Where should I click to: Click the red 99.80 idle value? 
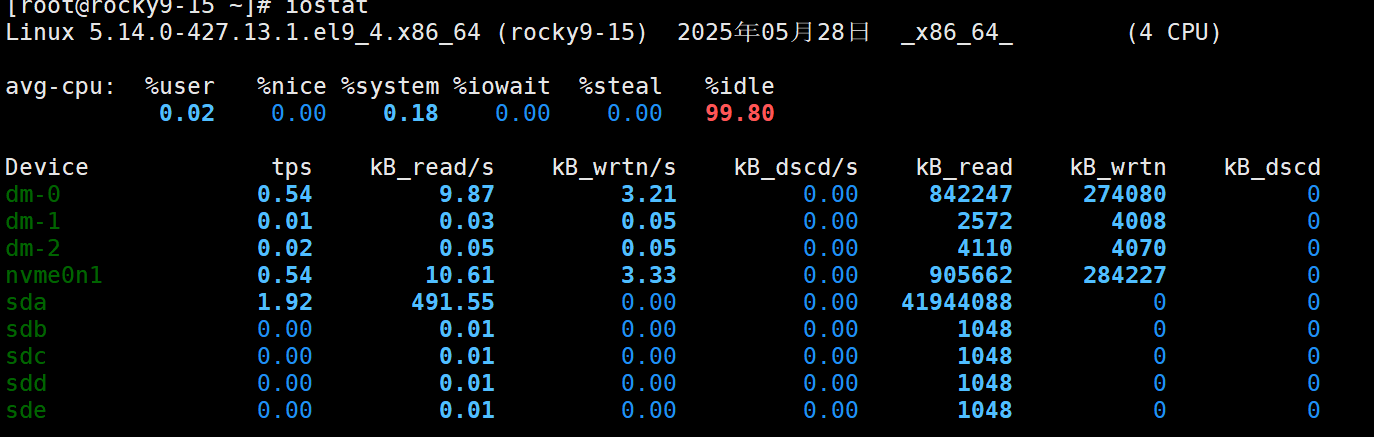(x=740, y=113)
